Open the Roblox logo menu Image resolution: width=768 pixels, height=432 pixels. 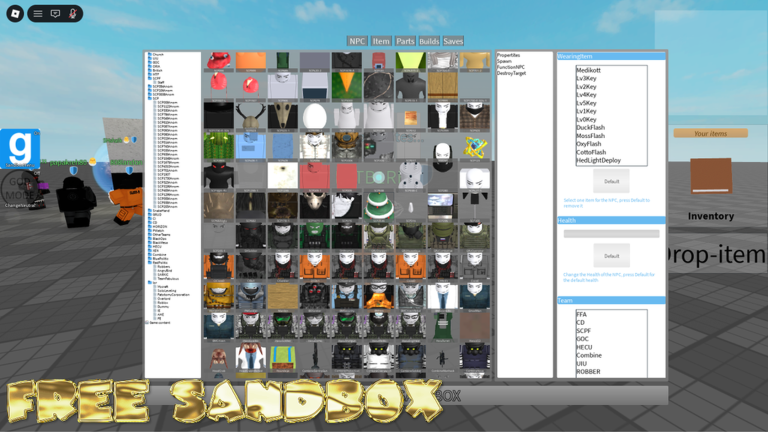click(15, 13)
